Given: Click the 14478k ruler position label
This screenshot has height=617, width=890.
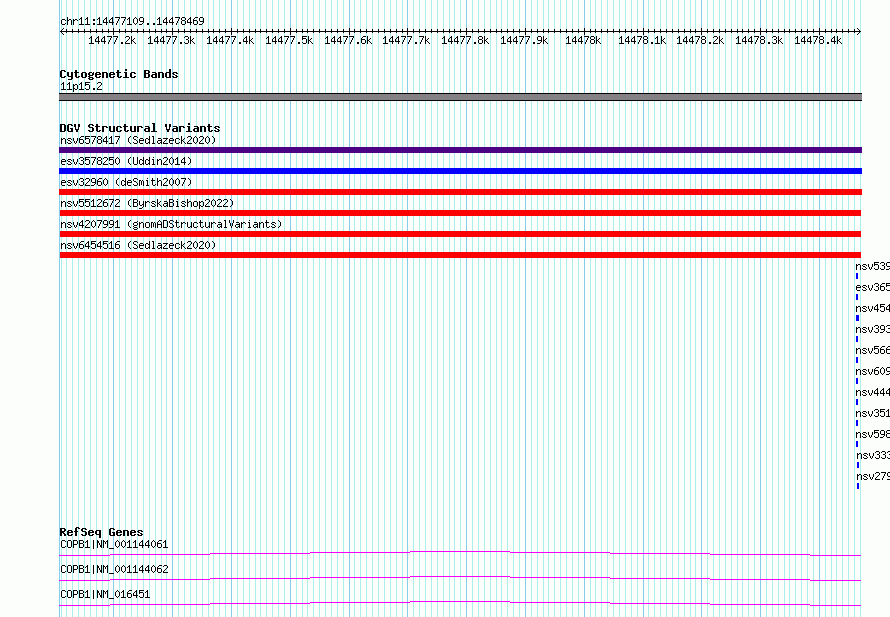Looking at the screenshot, I should 583,40.
